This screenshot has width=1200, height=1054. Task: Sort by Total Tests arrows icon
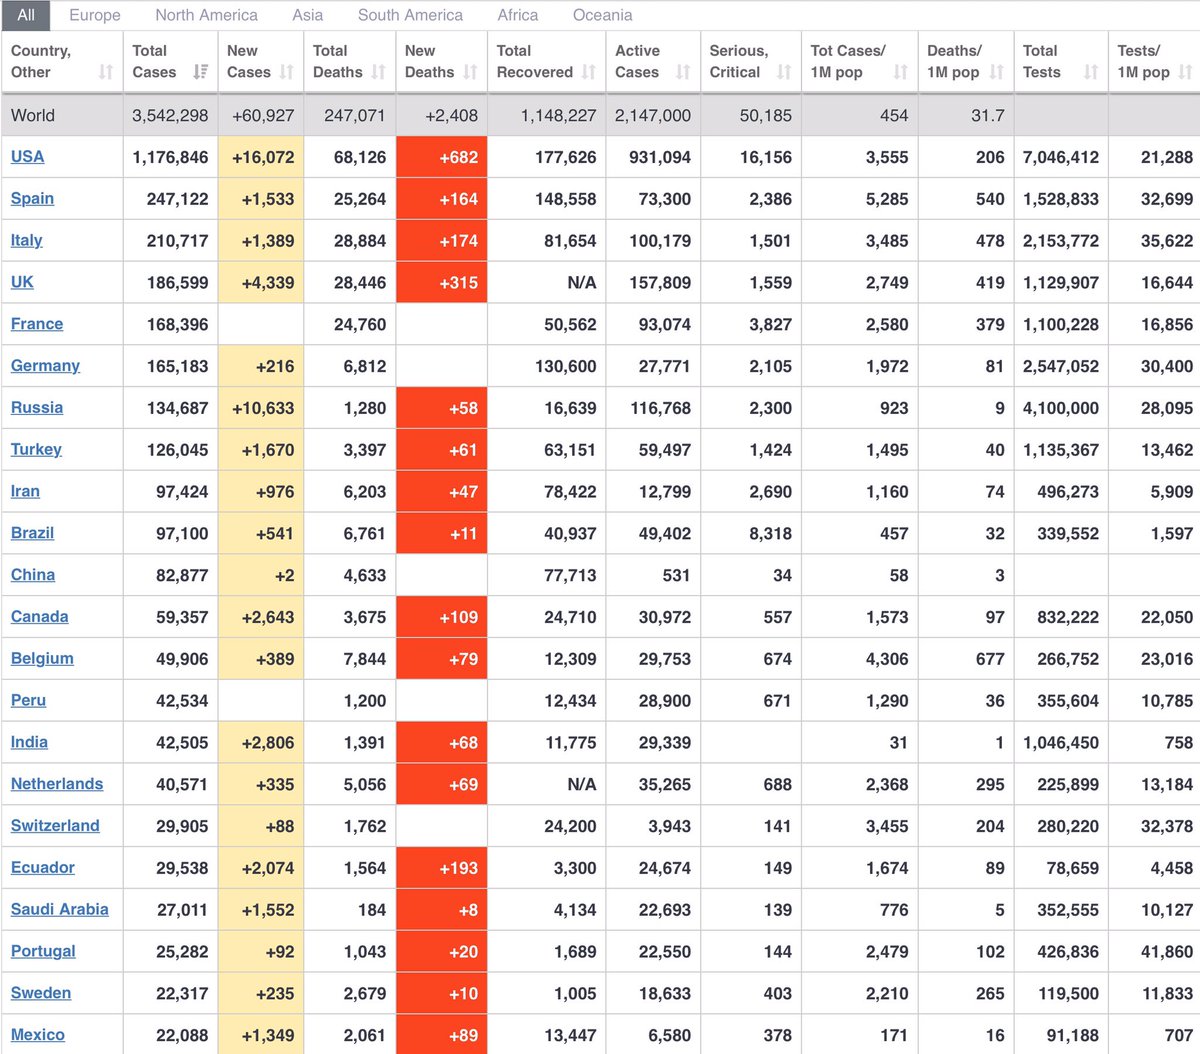(1091, 72)
